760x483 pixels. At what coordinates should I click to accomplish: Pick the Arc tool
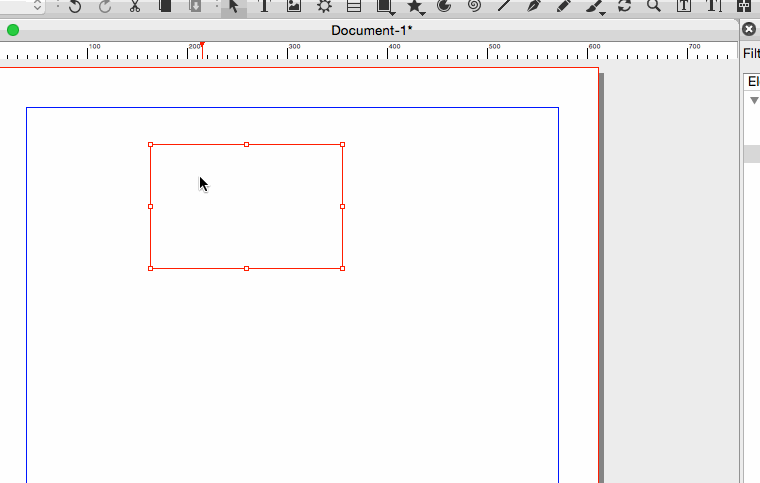click(x=445, y=6)
